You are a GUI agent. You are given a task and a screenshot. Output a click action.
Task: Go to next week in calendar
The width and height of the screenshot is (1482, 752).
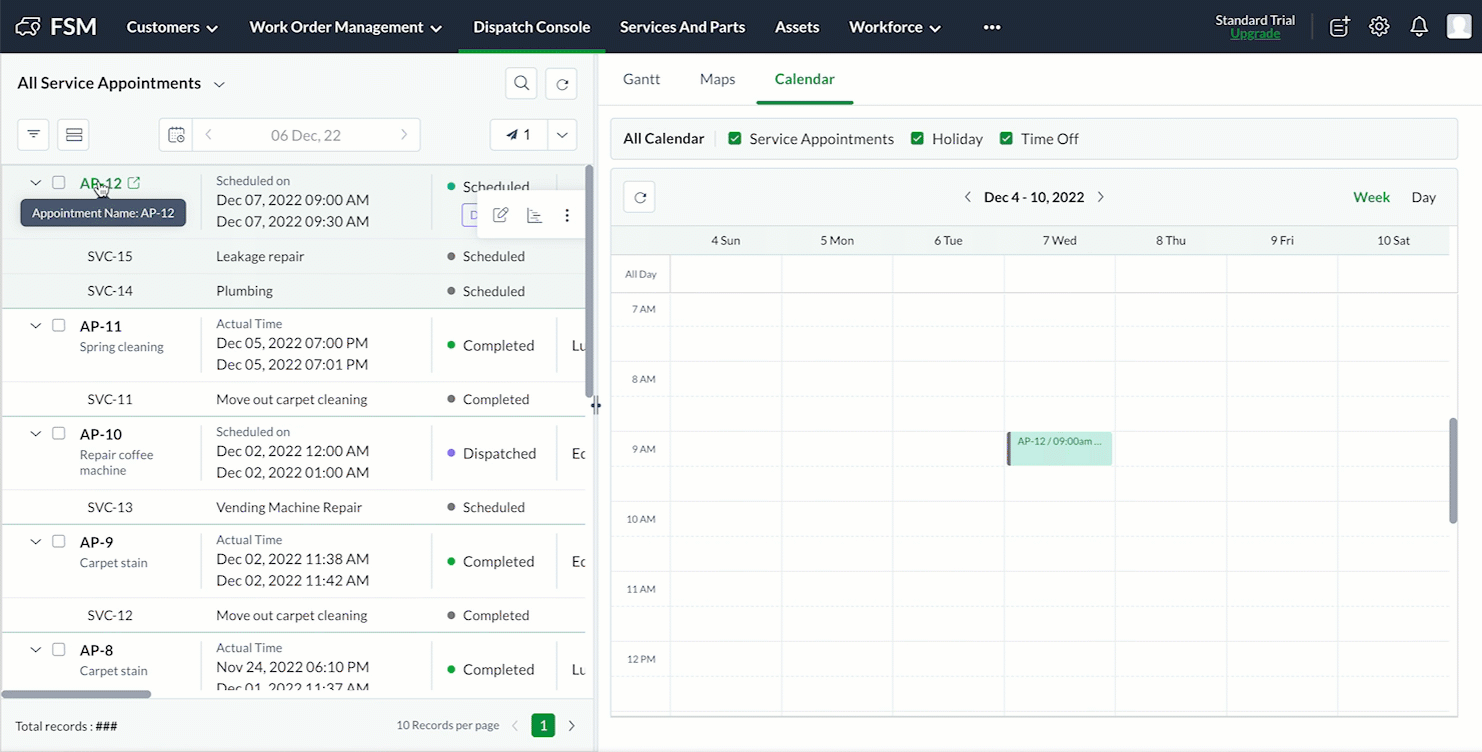[x=1101, y=197]
